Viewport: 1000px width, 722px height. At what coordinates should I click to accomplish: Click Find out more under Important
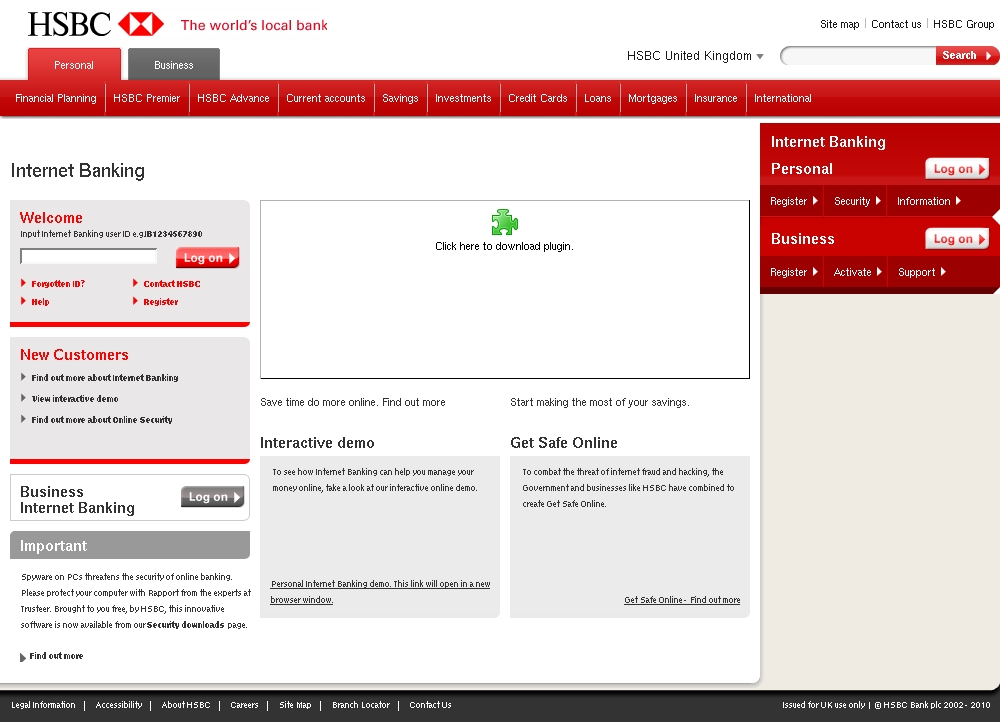[x=56, y=656]
